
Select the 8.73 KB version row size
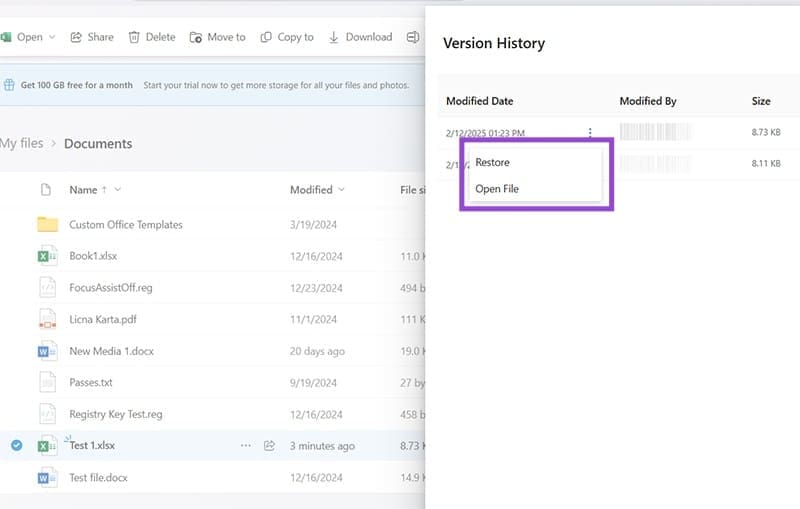click(x=766, y=132)
